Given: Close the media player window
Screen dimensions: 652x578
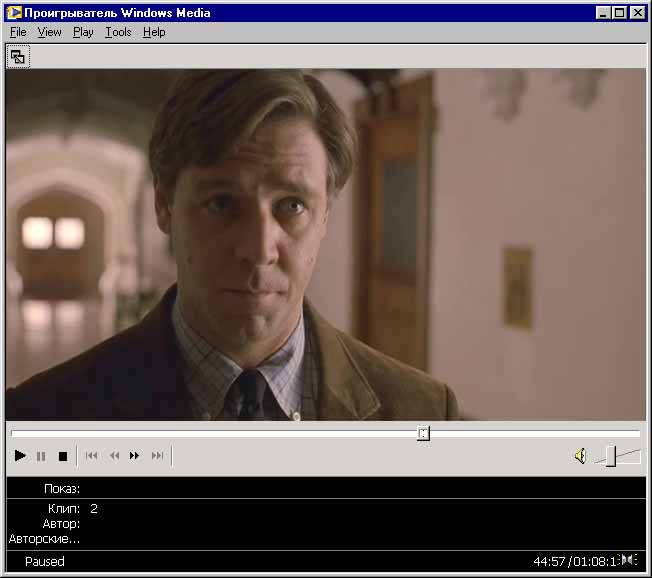Looking at the screenshot, I should pos(637,13).
